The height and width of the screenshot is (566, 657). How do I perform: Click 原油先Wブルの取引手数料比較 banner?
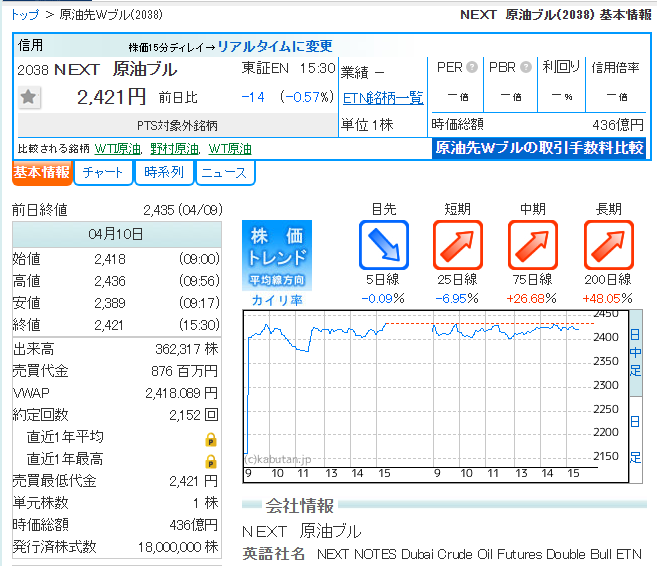tap(539, 148)
